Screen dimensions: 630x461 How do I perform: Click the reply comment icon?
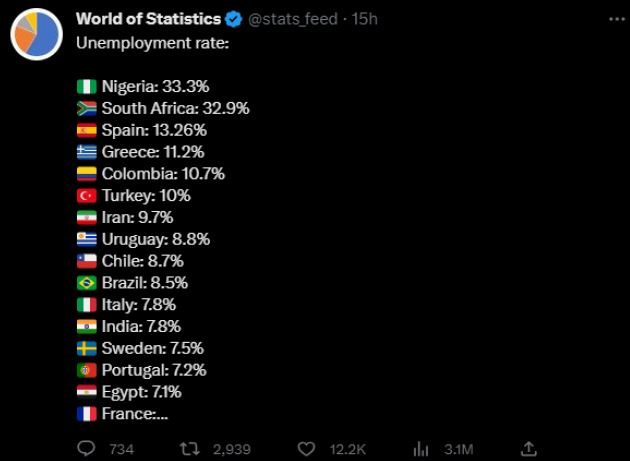click(x=87, y=448)
